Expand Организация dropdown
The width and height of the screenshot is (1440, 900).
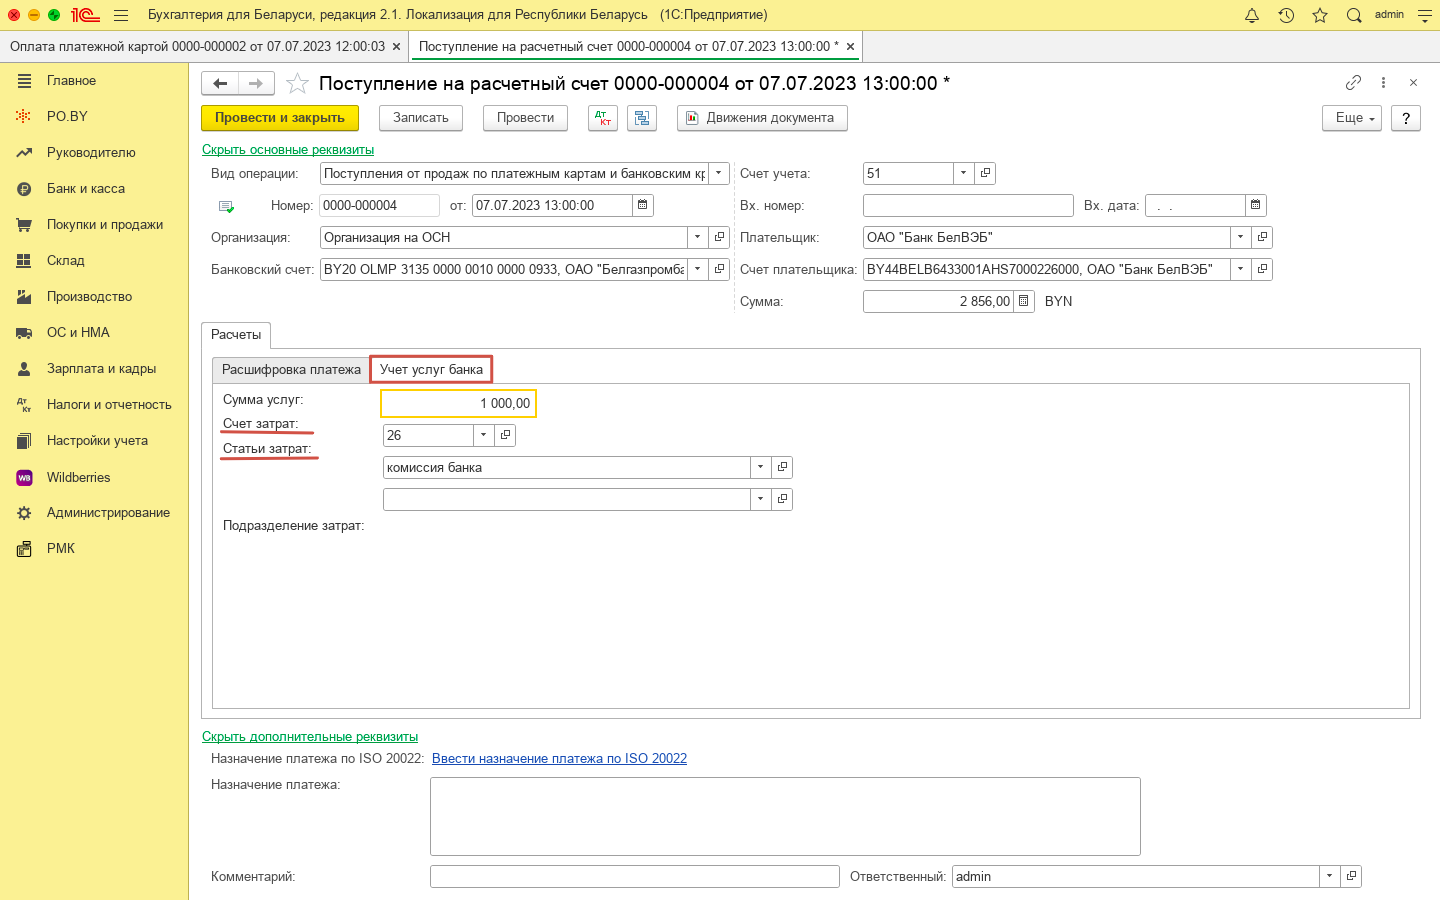[x=697, y=237]
